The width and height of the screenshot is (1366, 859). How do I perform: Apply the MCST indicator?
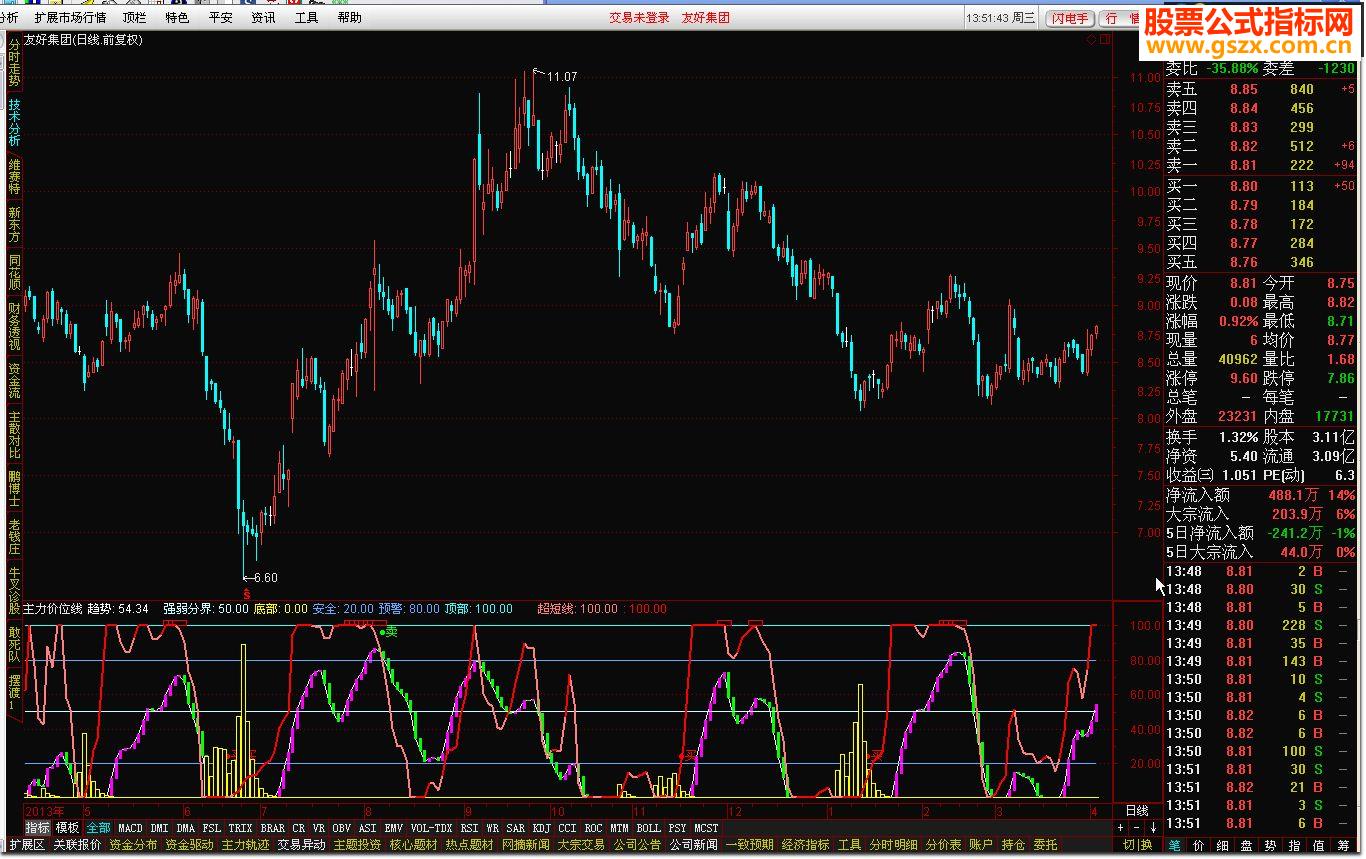pyautogui.click(x=706, y=828)
